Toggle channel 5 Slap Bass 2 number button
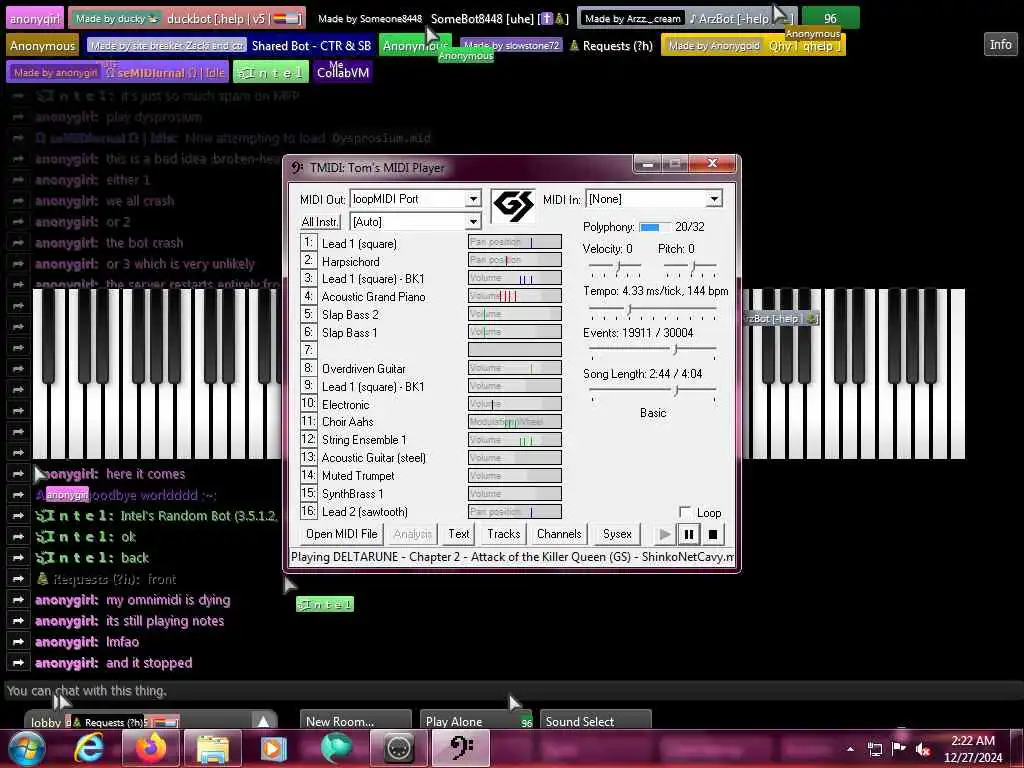 [308, 314]
